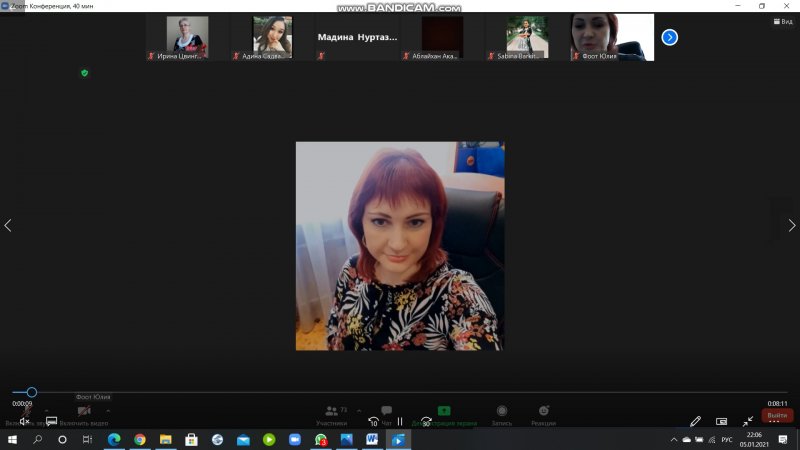
Task: Open the OneDrive cloud tray icon
Action: click(x=687, y=440)
